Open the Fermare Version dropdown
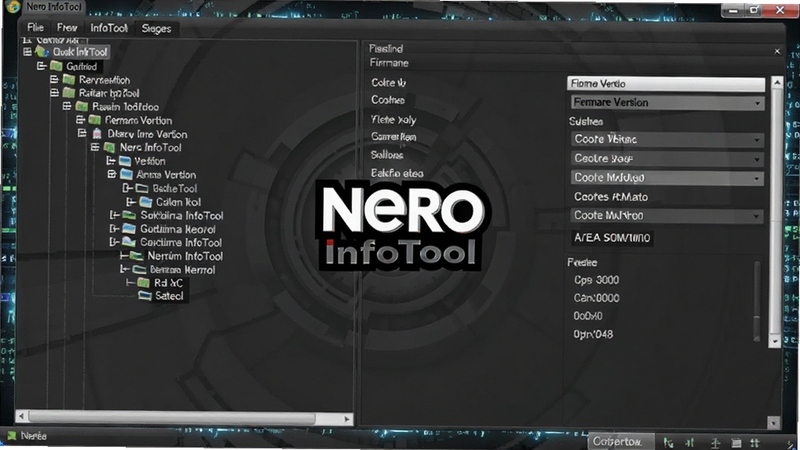The width and height of the screenshot is (800, 450). [x=666, y=103]
